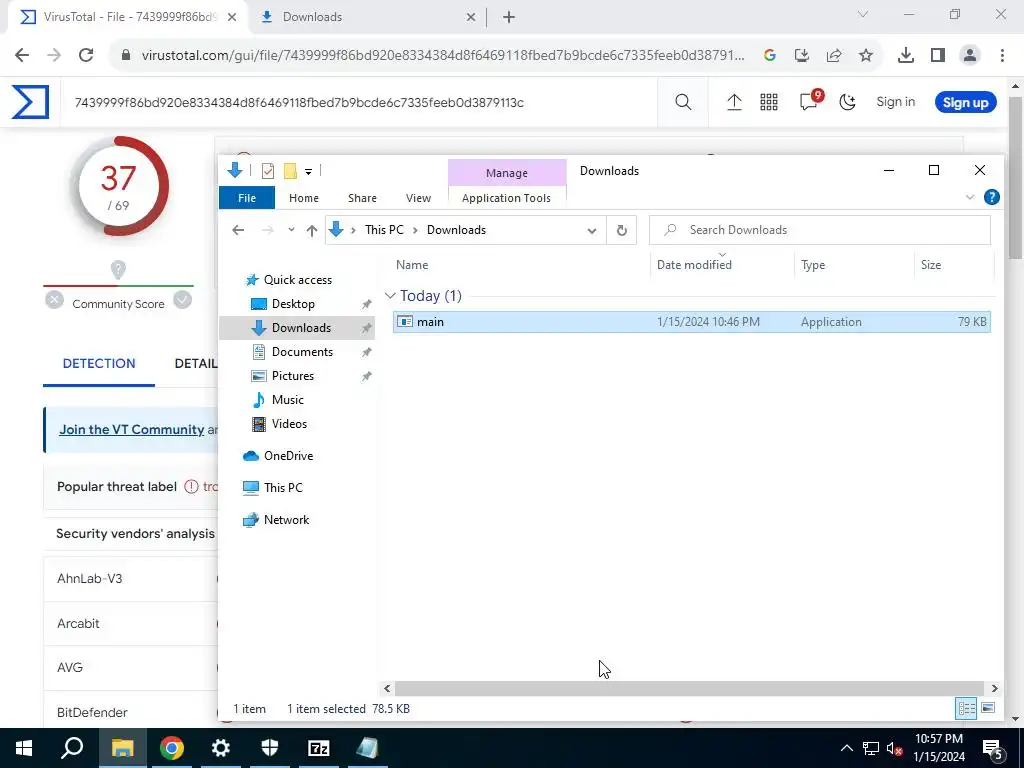Open the VirusTotal apps grid icon
The image size is (1024, 768).
click(x=769, y=102)
